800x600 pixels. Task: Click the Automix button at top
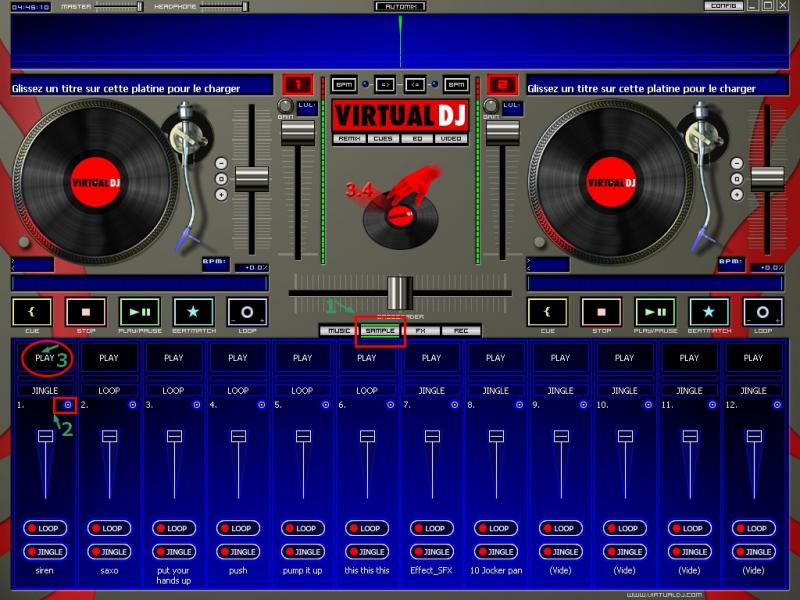pyautogui.click(x=400, y=6)
